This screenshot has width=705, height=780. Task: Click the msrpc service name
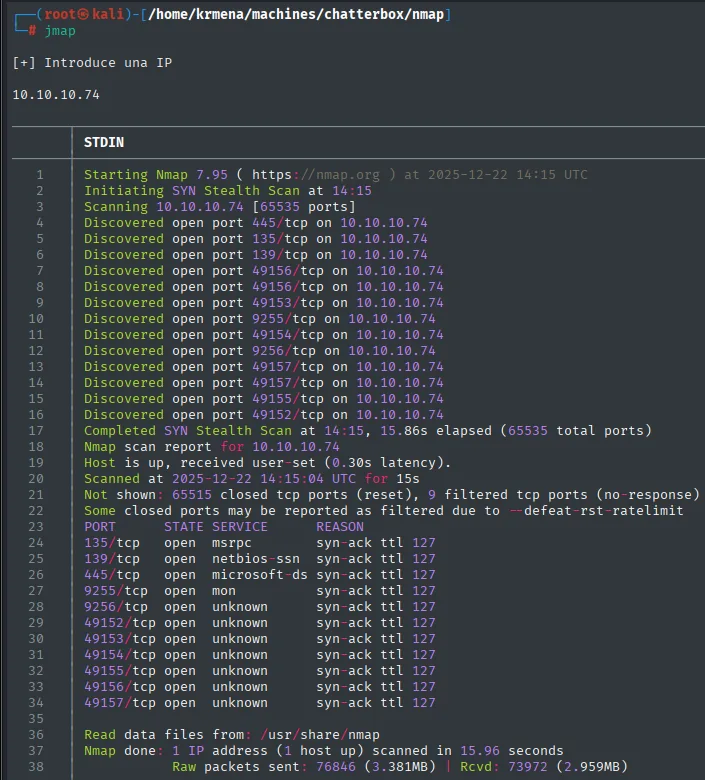(x=231, y=542)
